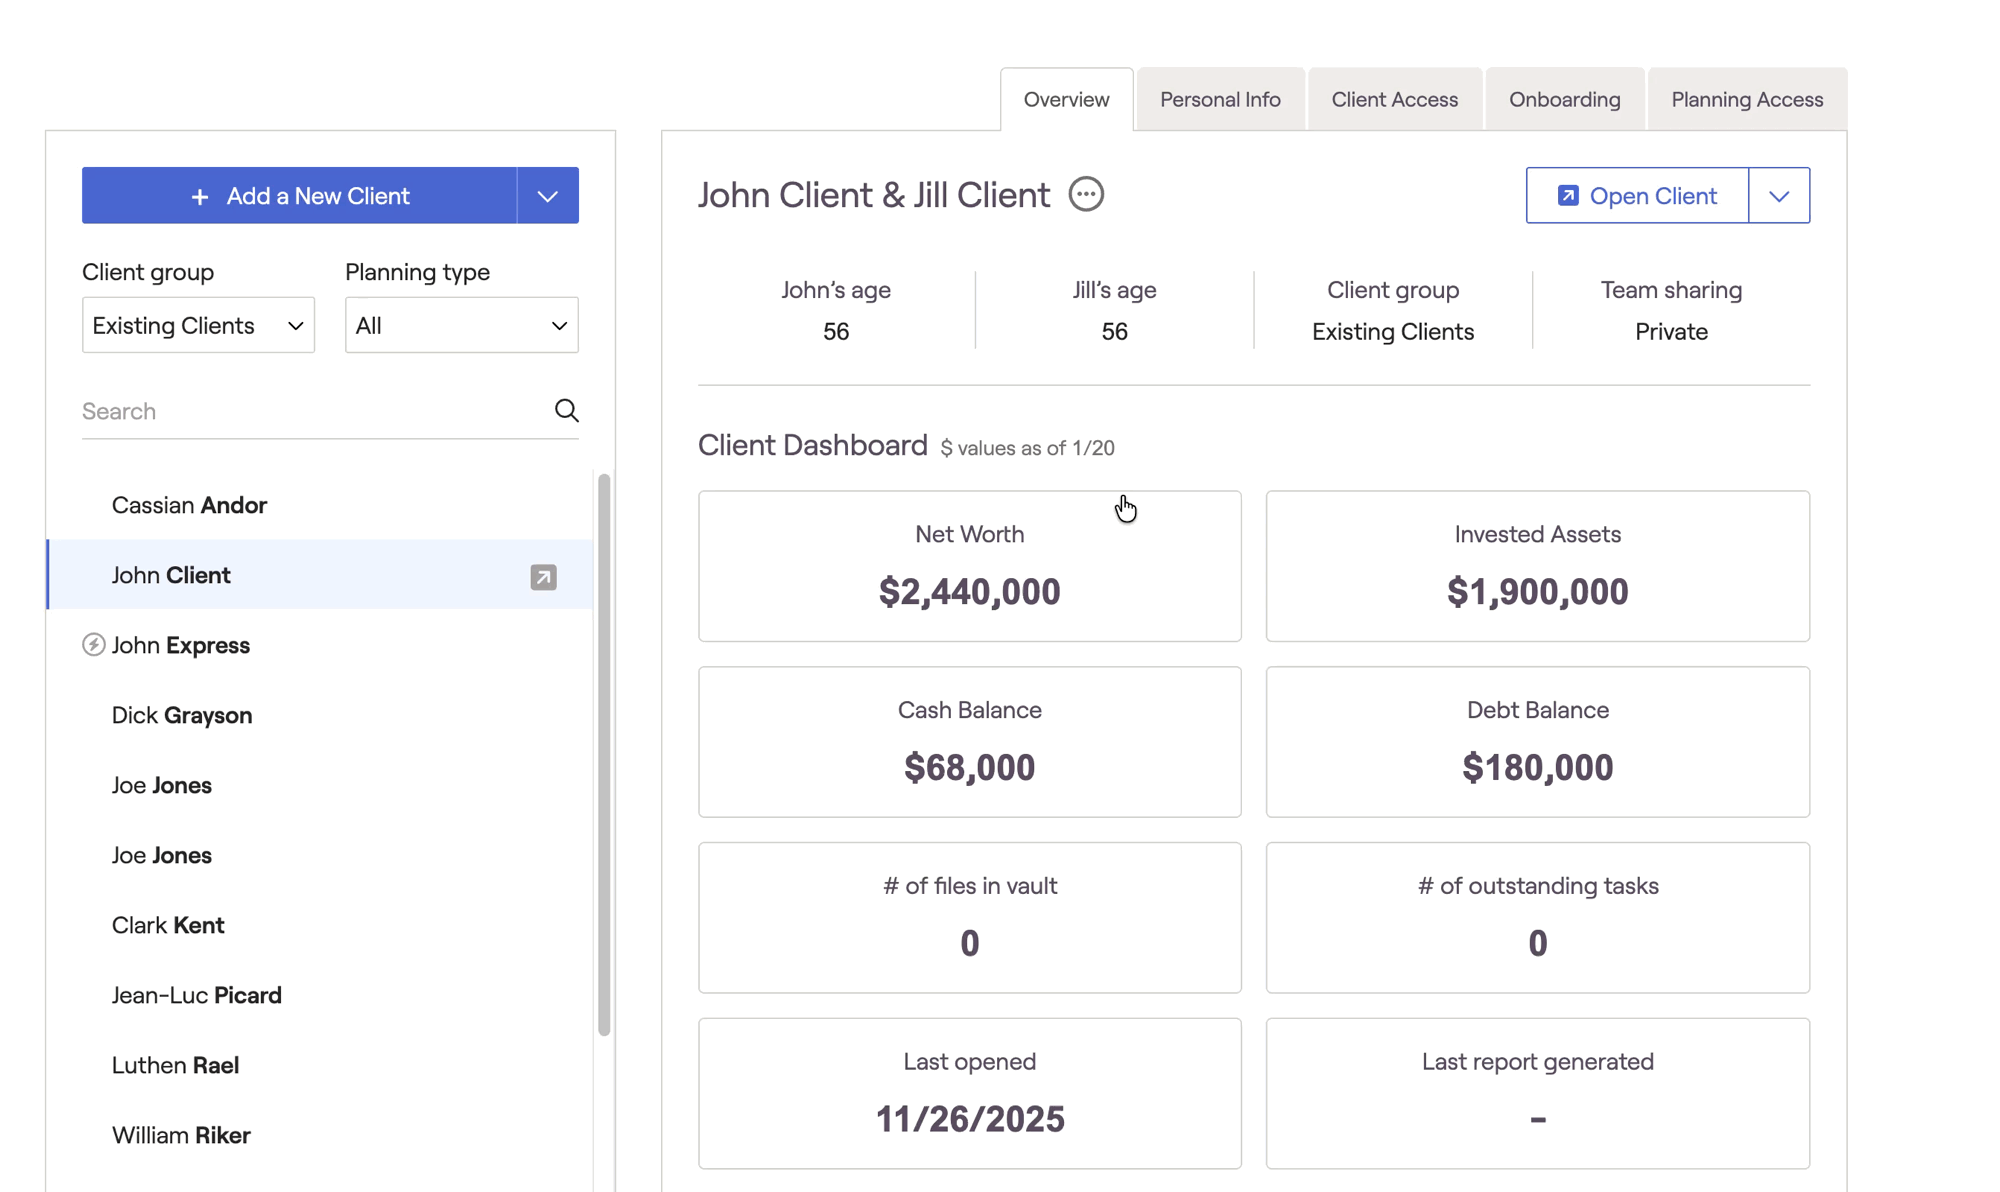This screenshot has height=1192, width=2000.
Task: Click the open arrow icon on John Client row
Action: [543, 577]
